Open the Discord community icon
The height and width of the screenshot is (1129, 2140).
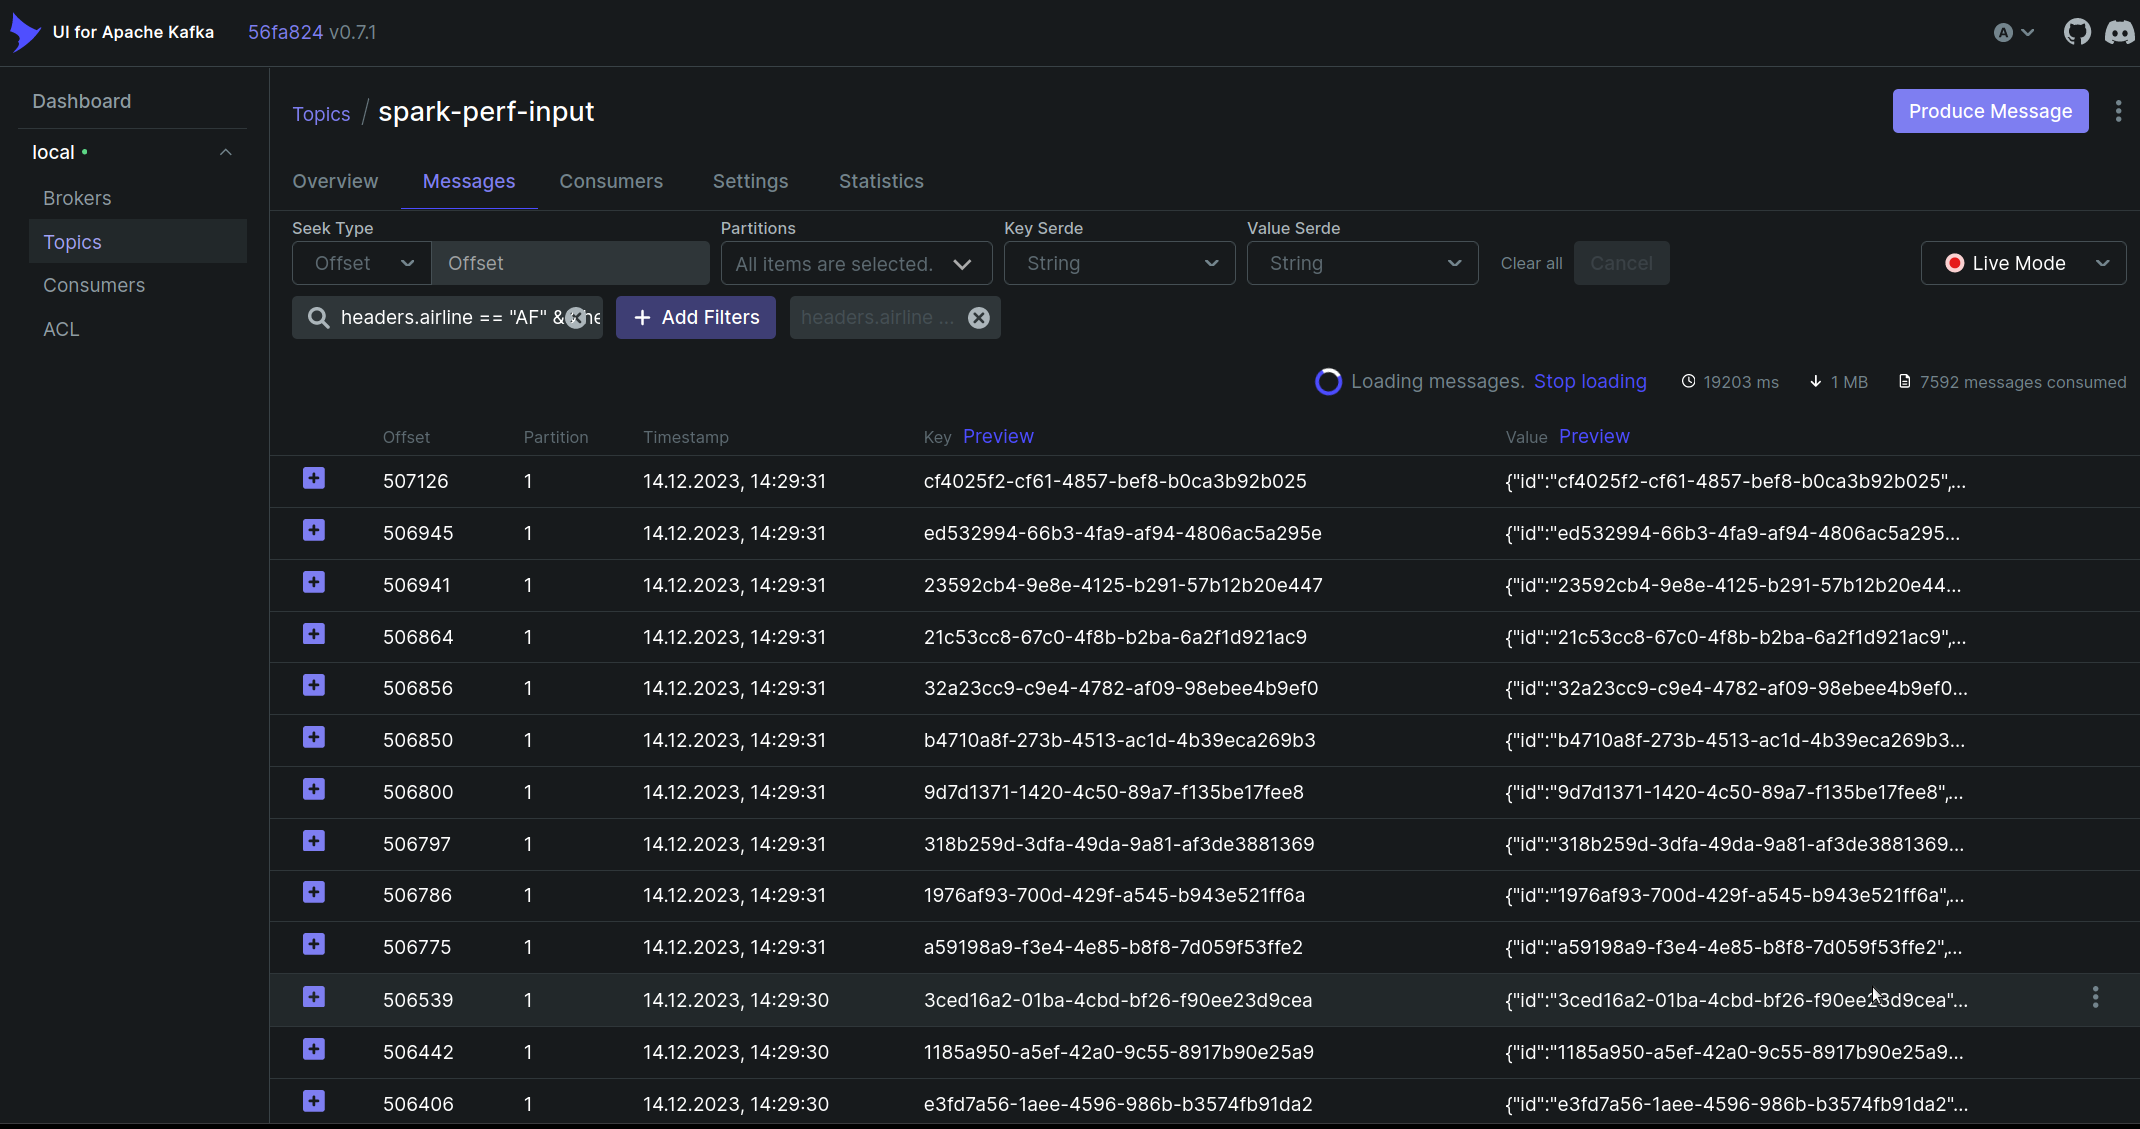[2119, 32]
